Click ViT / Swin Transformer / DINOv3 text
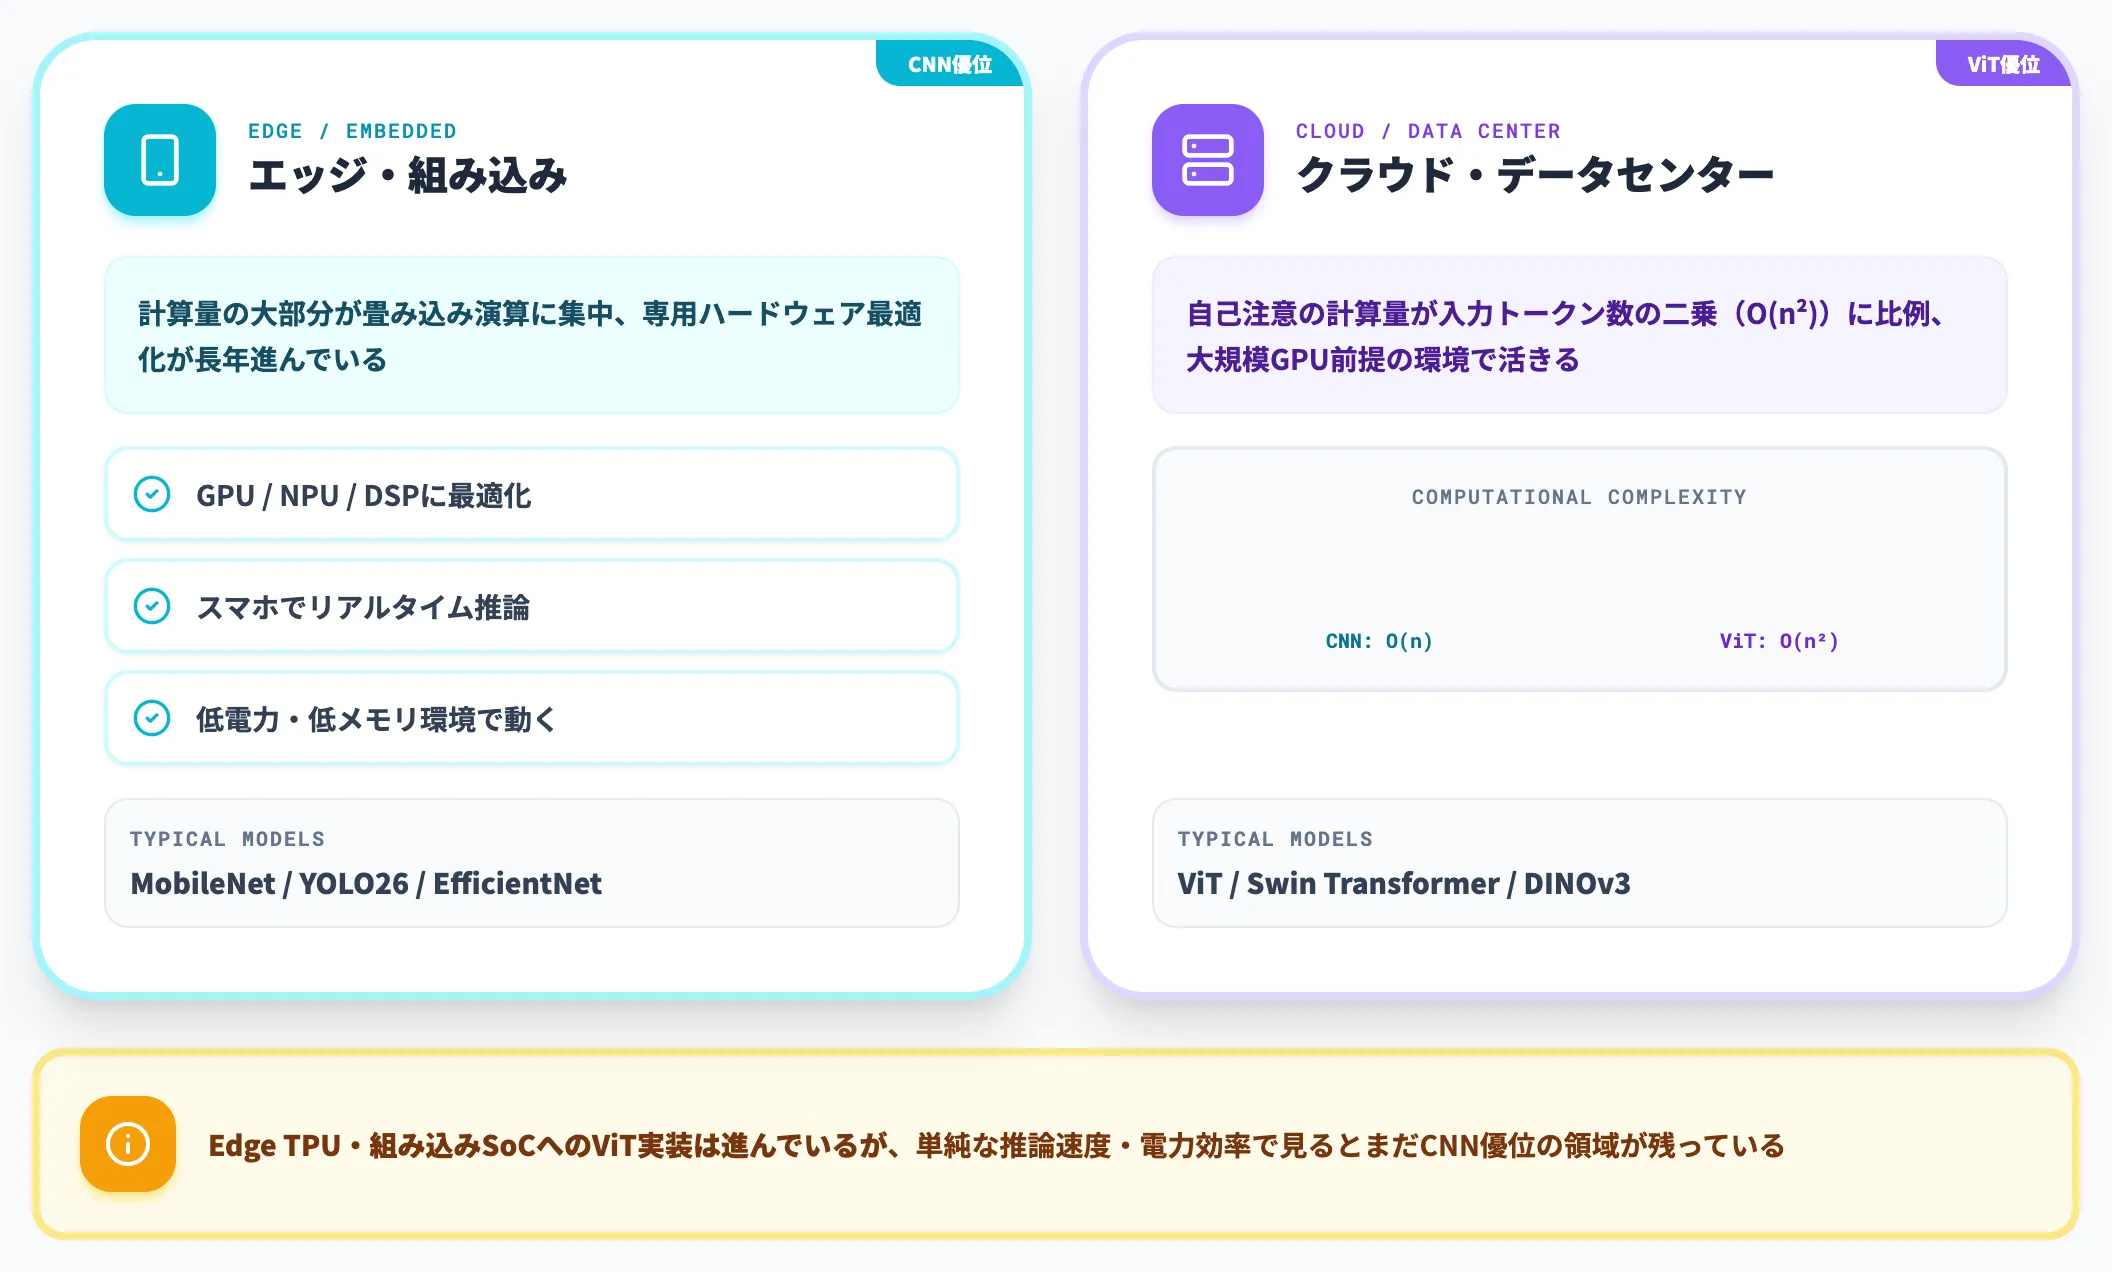This screenshot has height=1272, width=2112. (x=1404, y=883)
